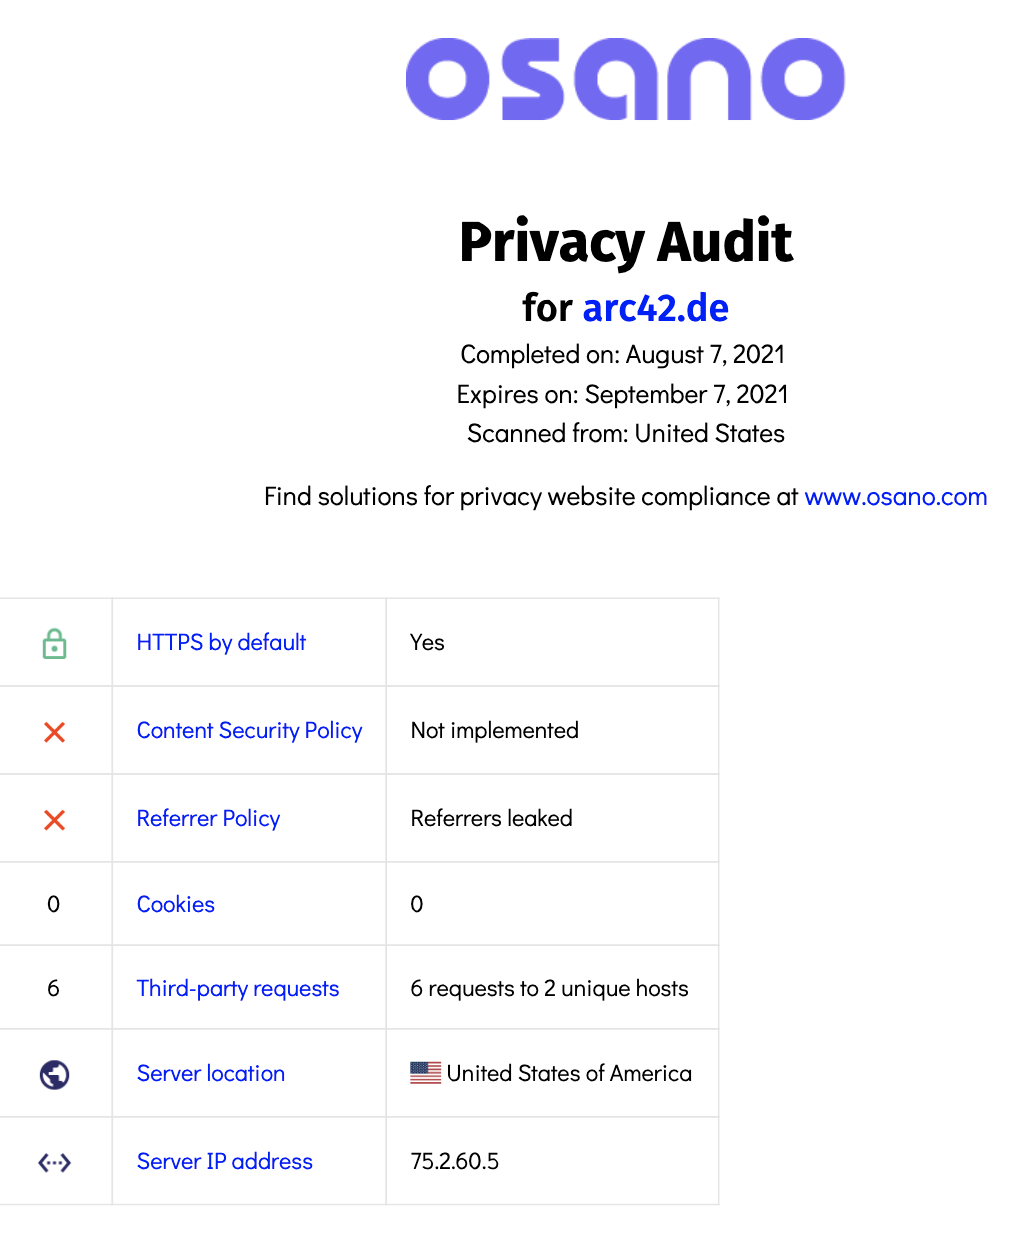Click the IP value 75.2.60.5
Screen dimensions: 1036x1236
pyautogui.click(x=455, y=1162)
